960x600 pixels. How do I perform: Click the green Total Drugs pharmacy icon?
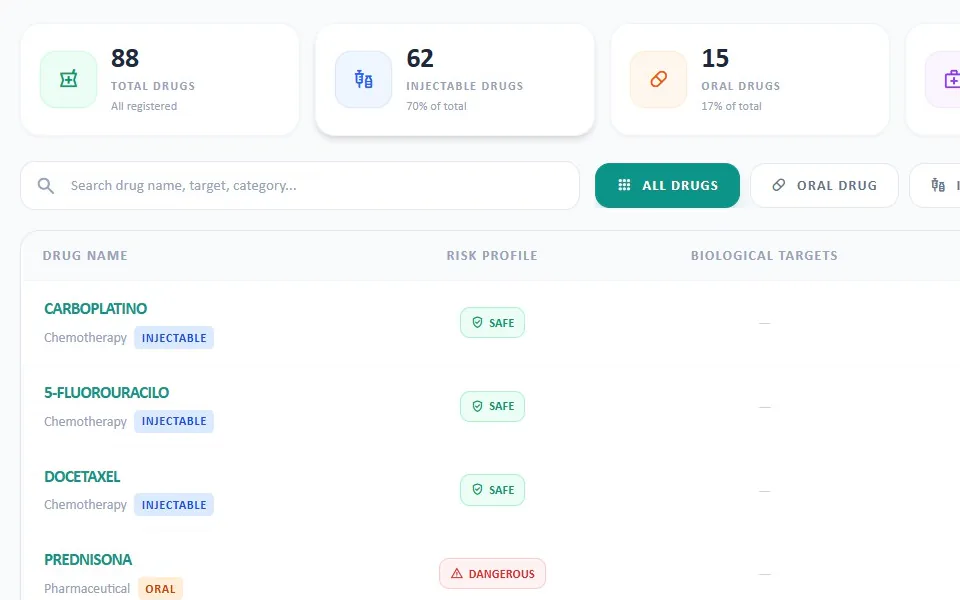tap(69, 79)
